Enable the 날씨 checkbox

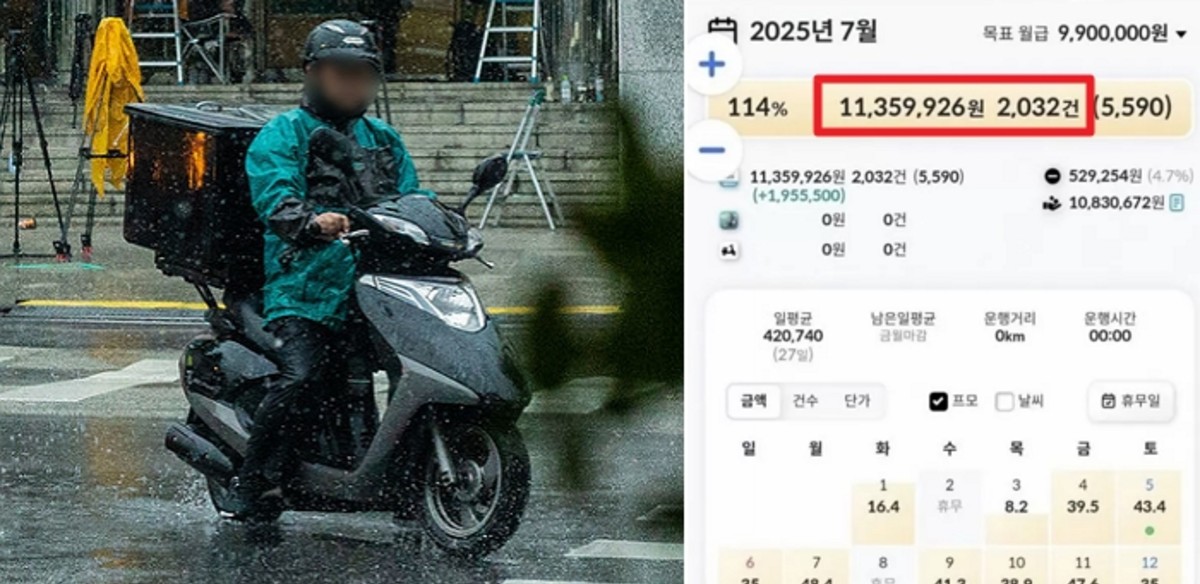tap(1004, 401)
